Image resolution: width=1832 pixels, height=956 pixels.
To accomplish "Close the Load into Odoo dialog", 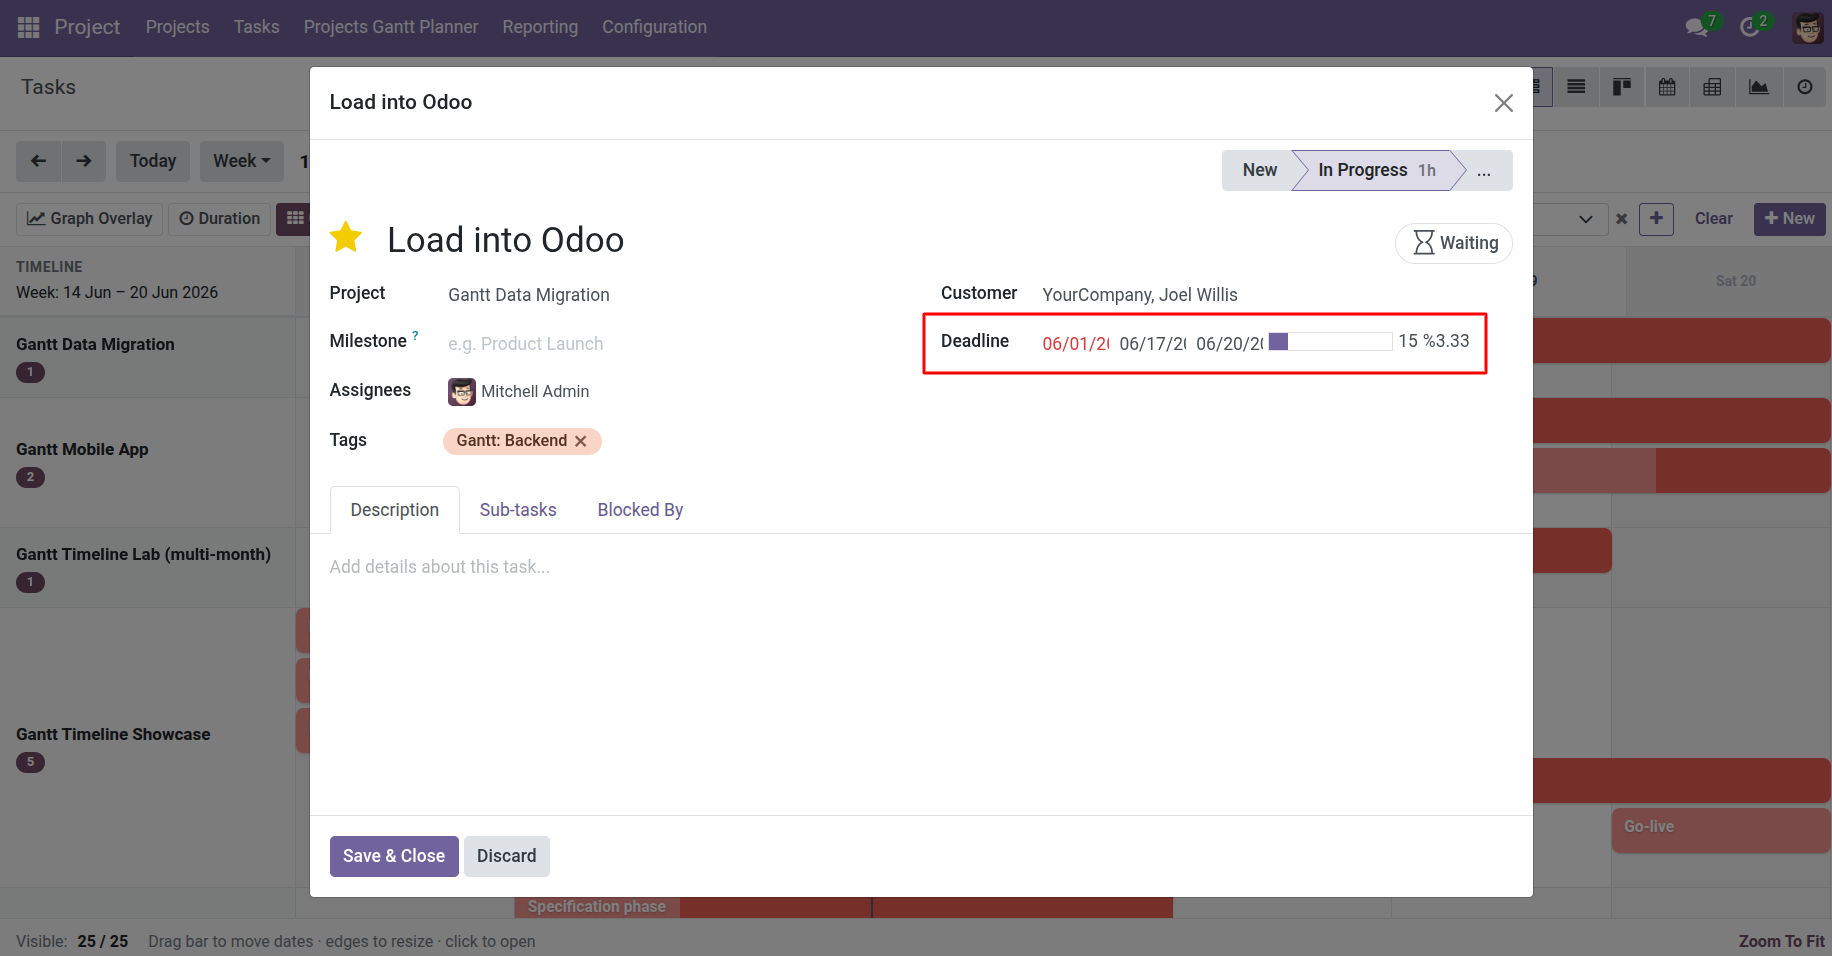I will 1503,103.
